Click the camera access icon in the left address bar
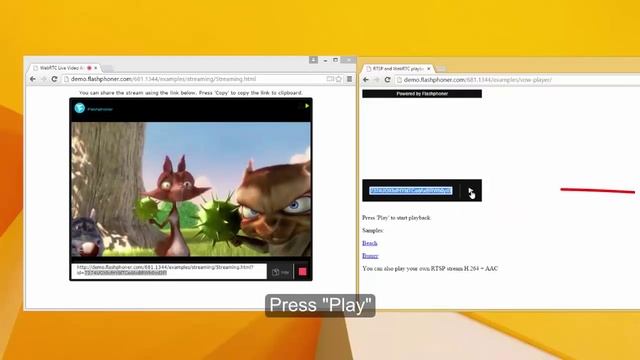640x360 pixels. pos(330,79)
